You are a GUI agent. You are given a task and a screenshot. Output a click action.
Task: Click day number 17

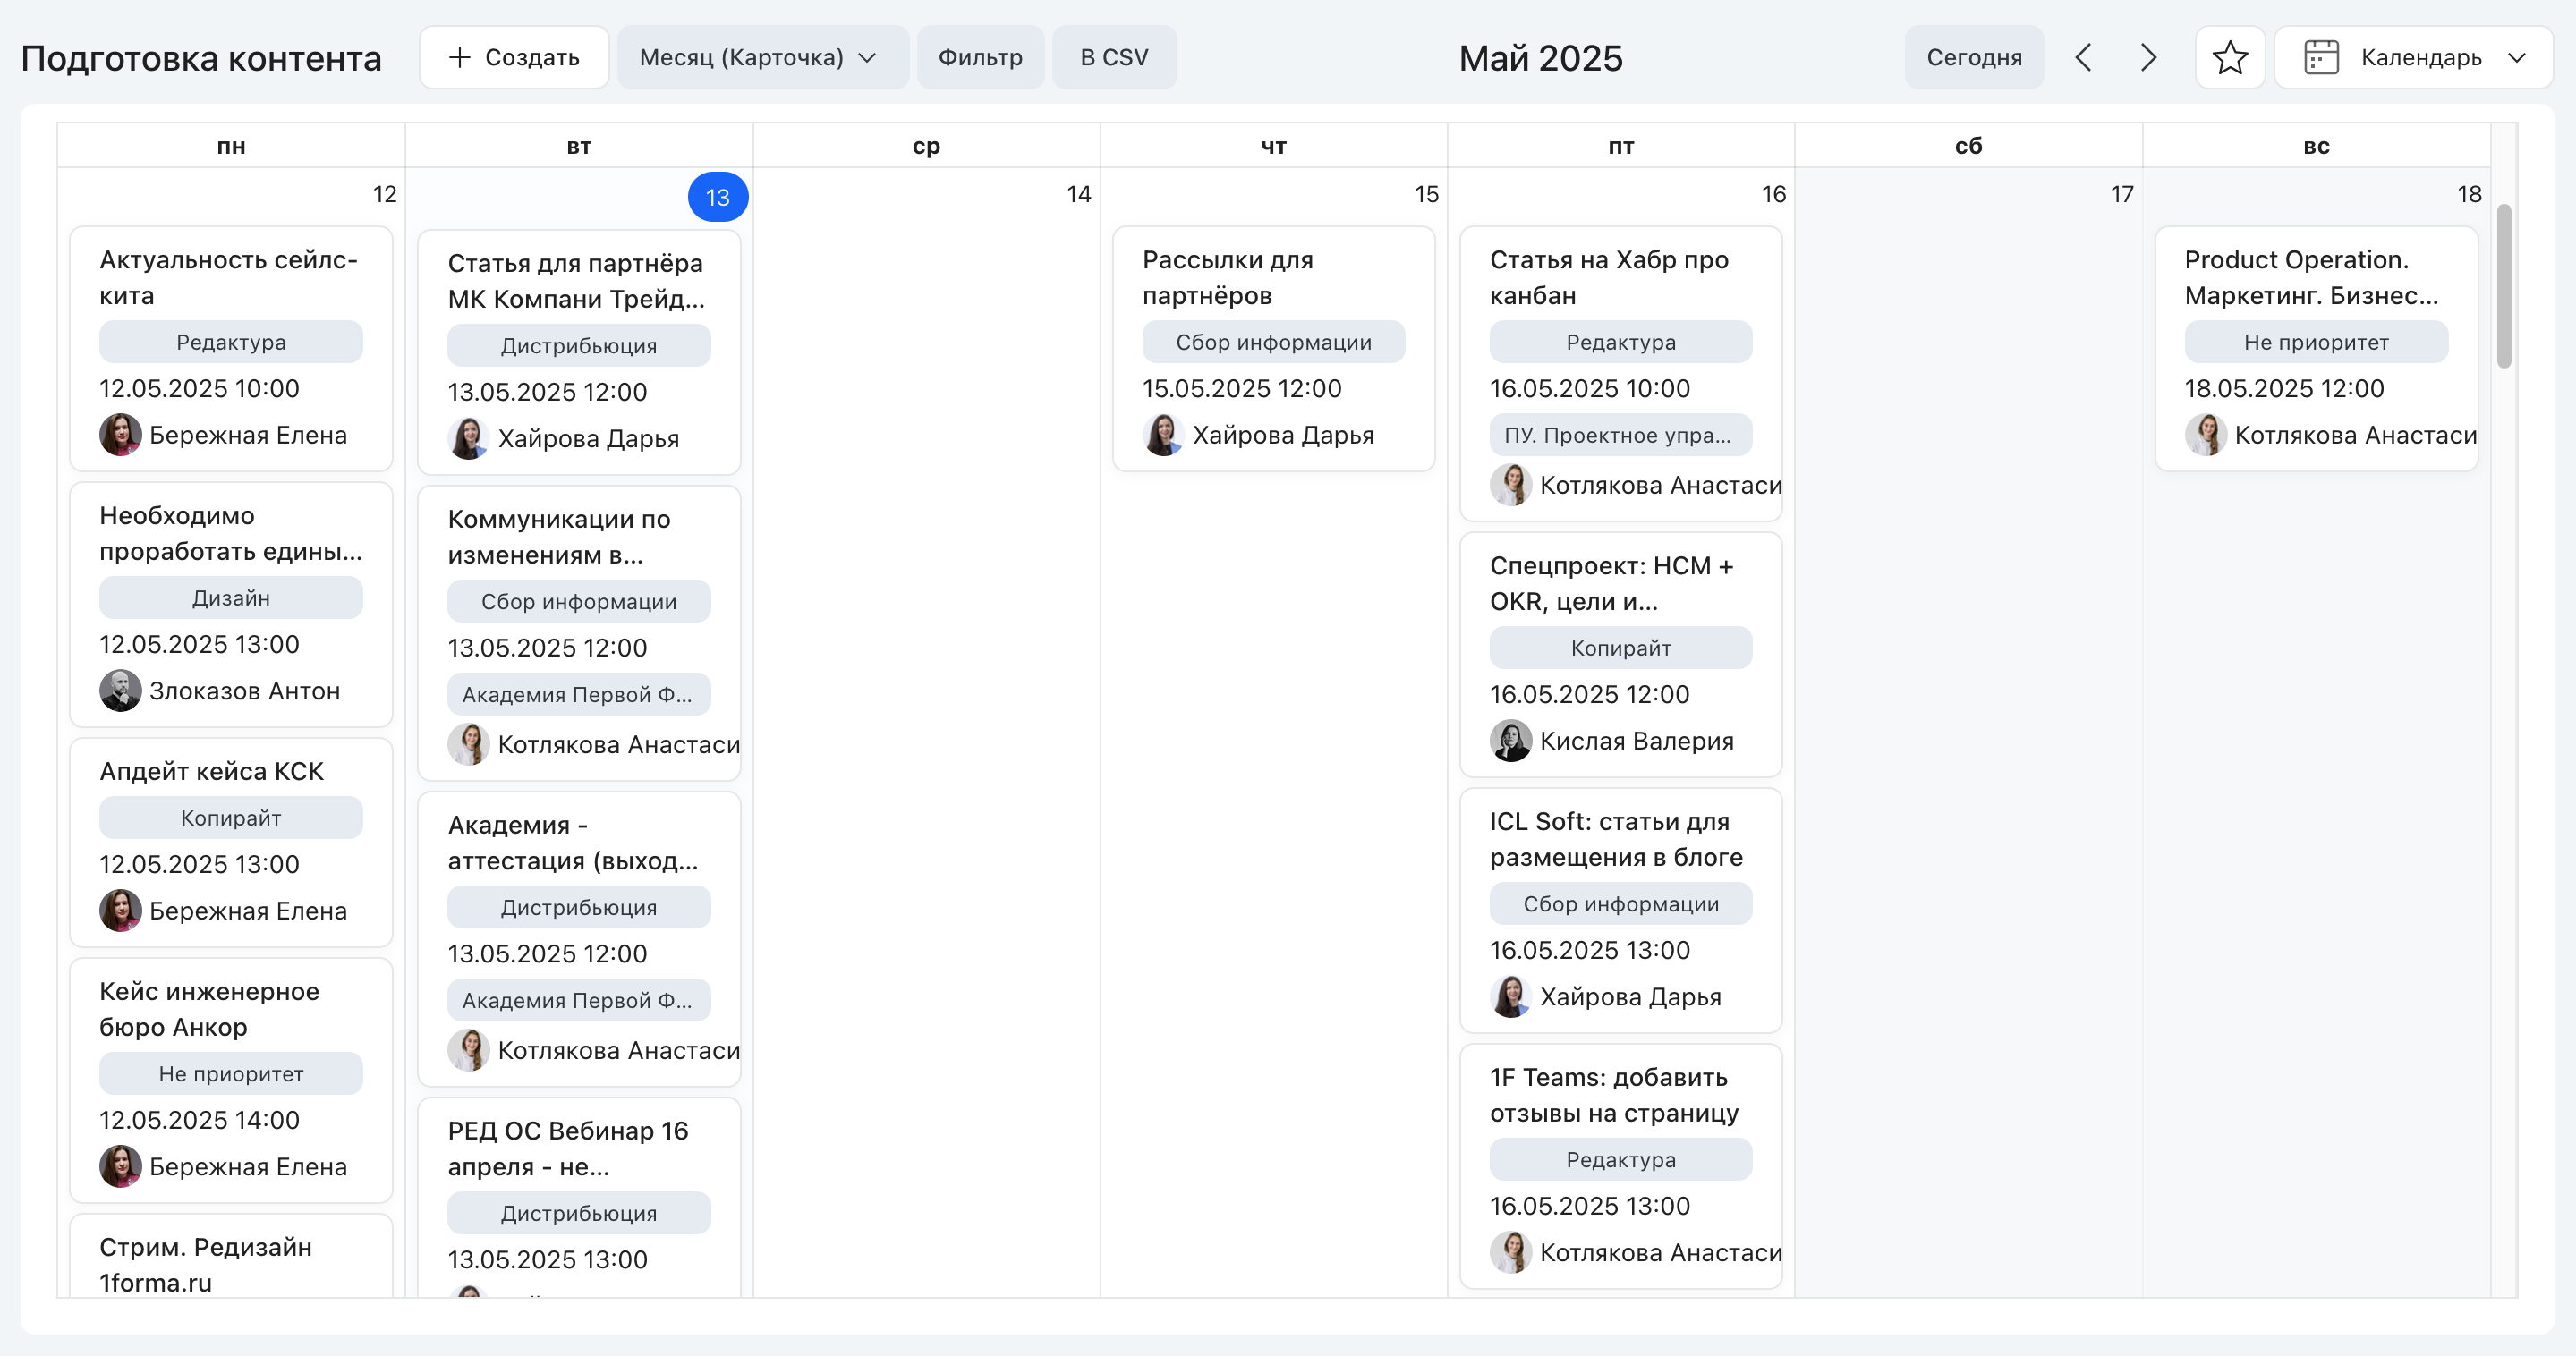click(2121, 194)
